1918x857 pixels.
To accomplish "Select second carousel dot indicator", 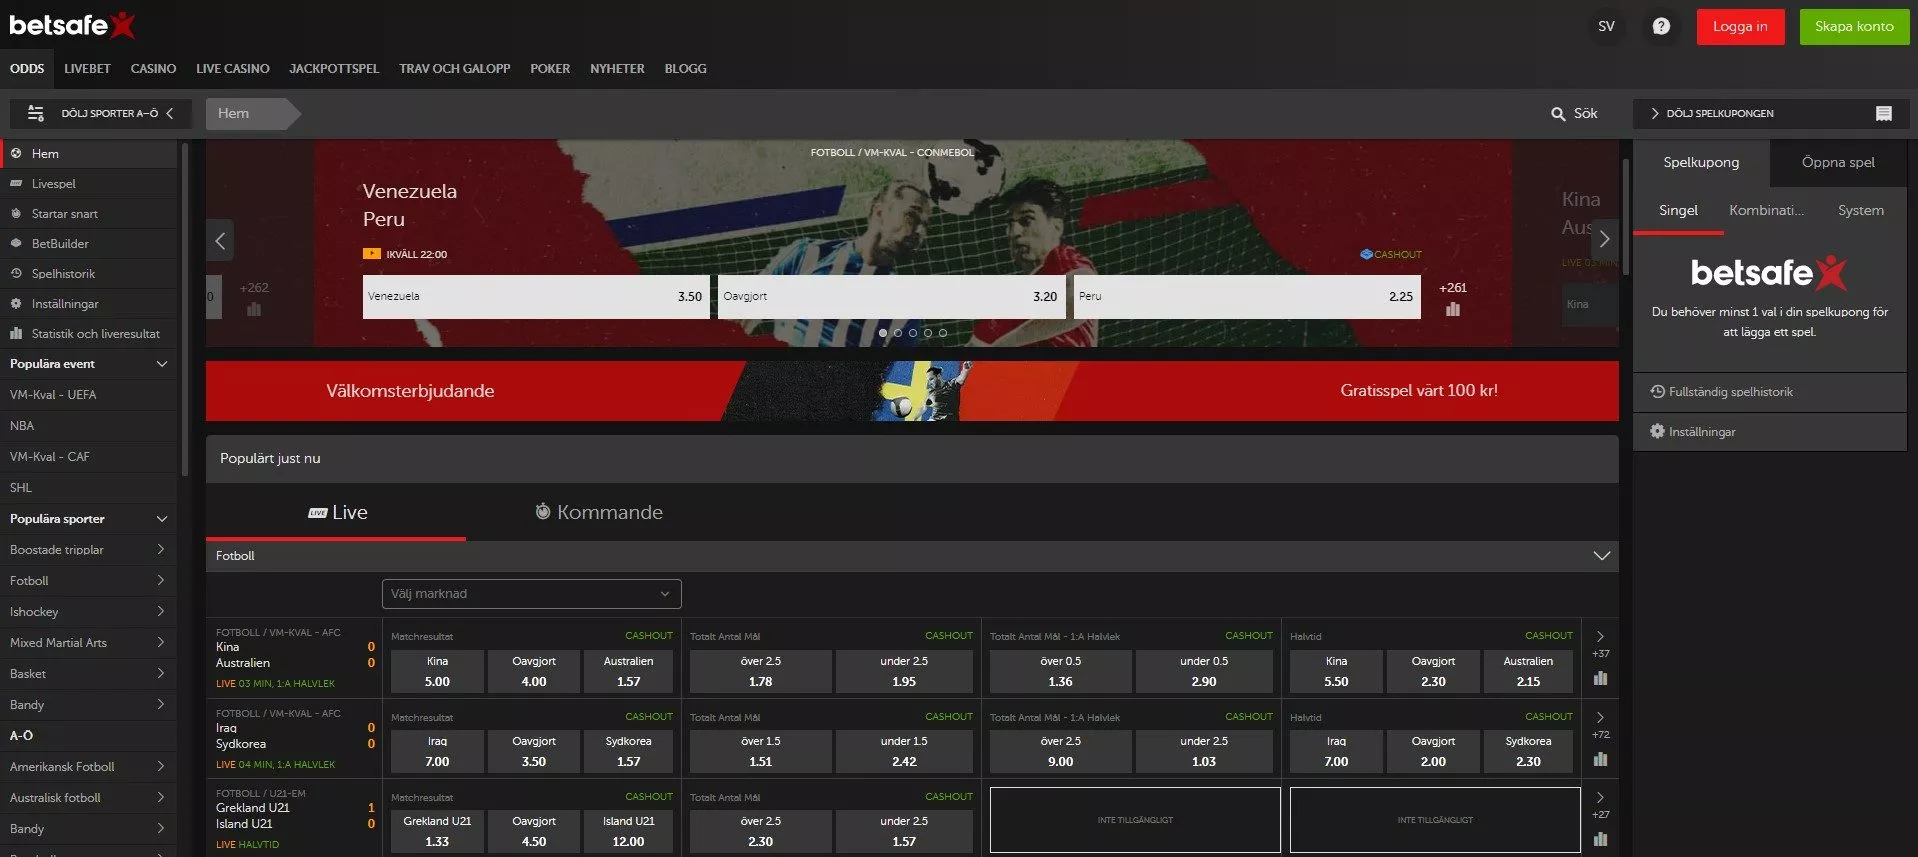I will [x=897, y=333].
